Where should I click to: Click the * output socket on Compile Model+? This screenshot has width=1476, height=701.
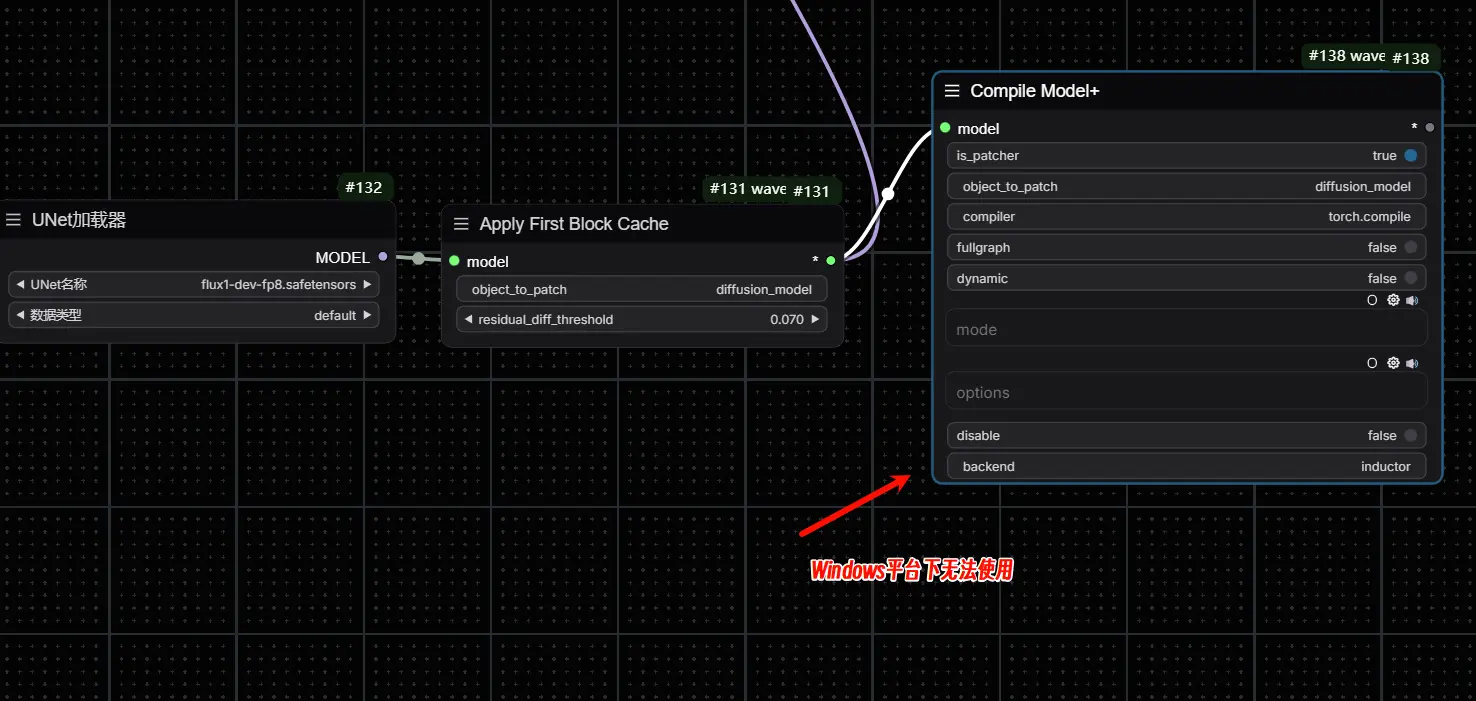[1430, 128]
